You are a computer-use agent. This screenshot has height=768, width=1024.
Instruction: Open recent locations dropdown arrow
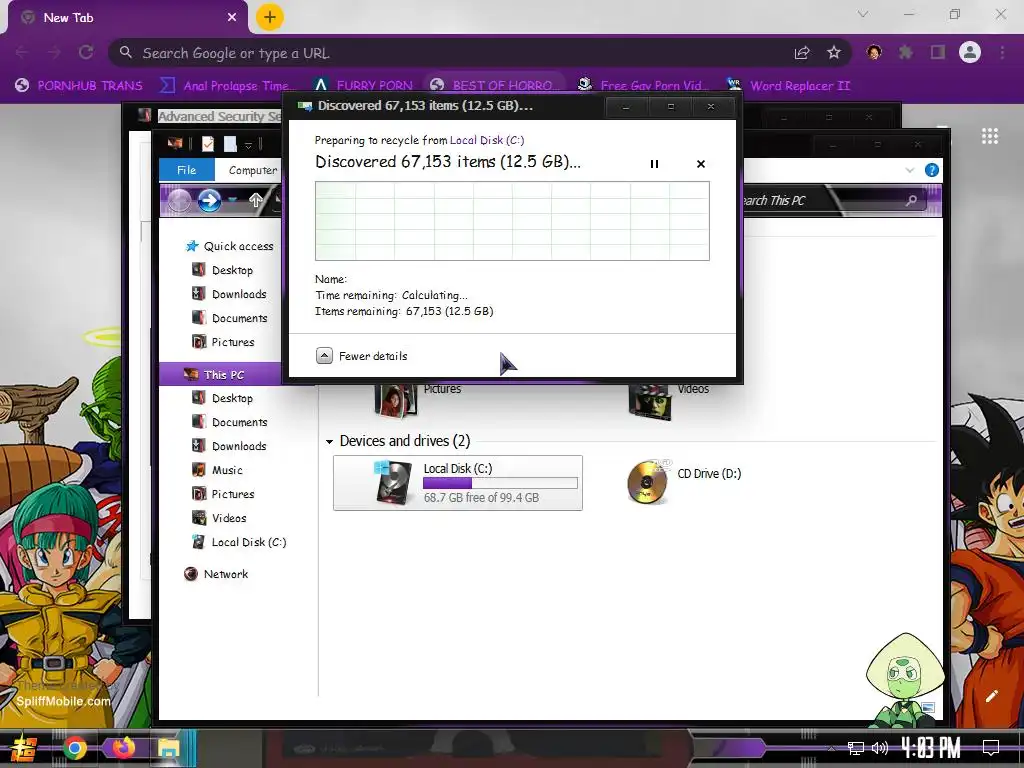(232, 200)
